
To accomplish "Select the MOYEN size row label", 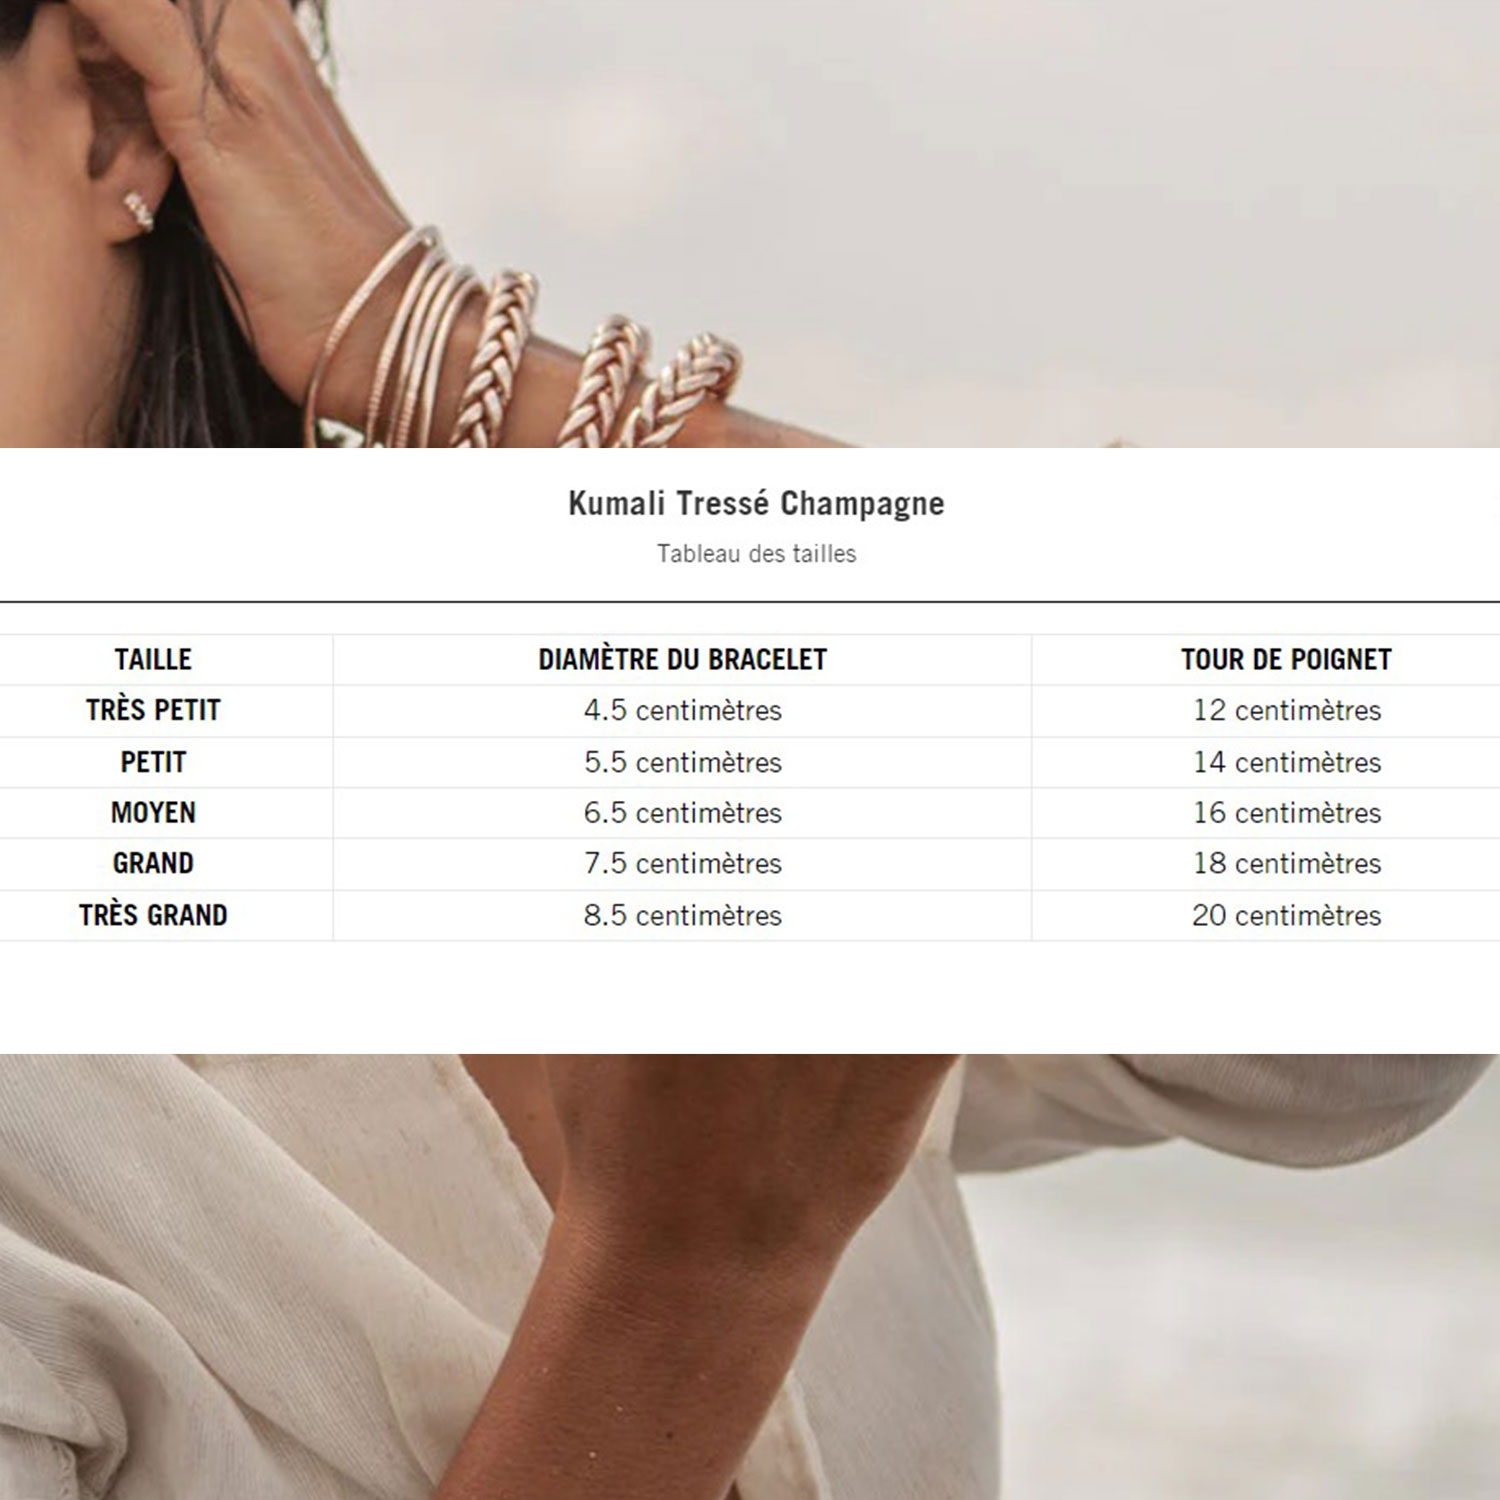I will pos(153,813).
